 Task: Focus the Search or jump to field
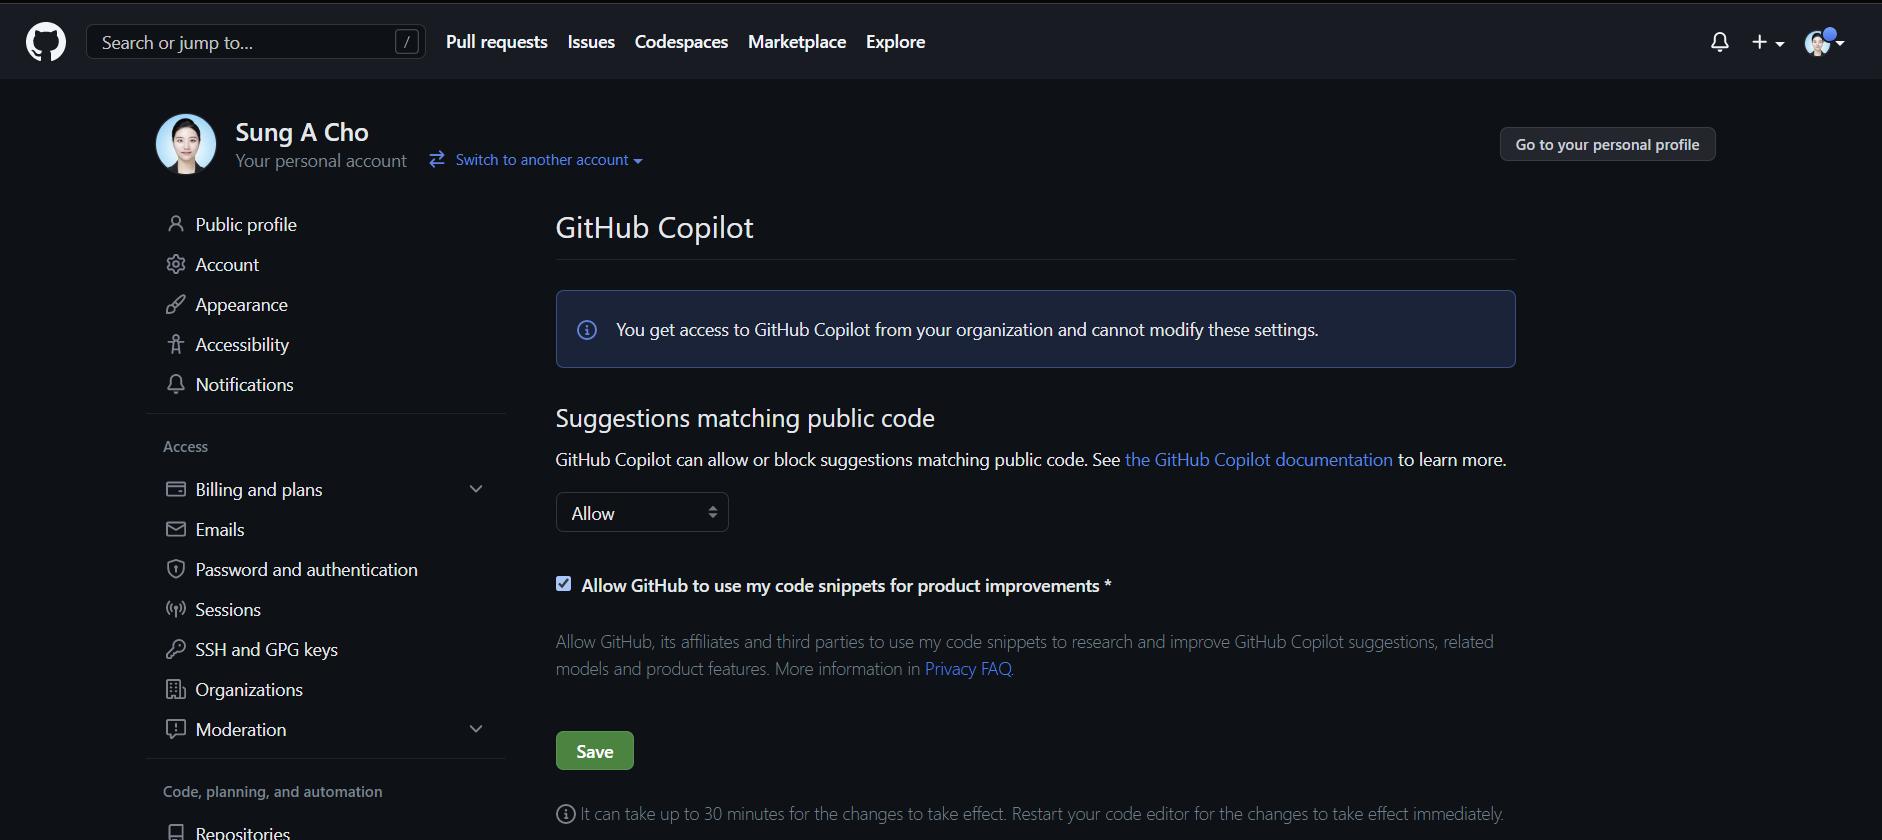[256, 42]
